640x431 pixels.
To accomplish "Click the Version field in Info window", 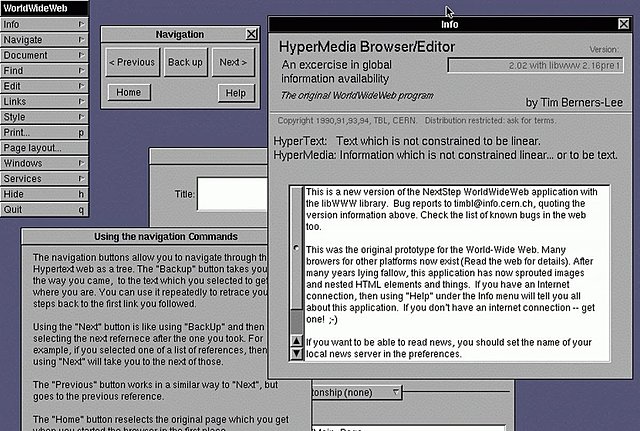I will [x=536, y=65].
